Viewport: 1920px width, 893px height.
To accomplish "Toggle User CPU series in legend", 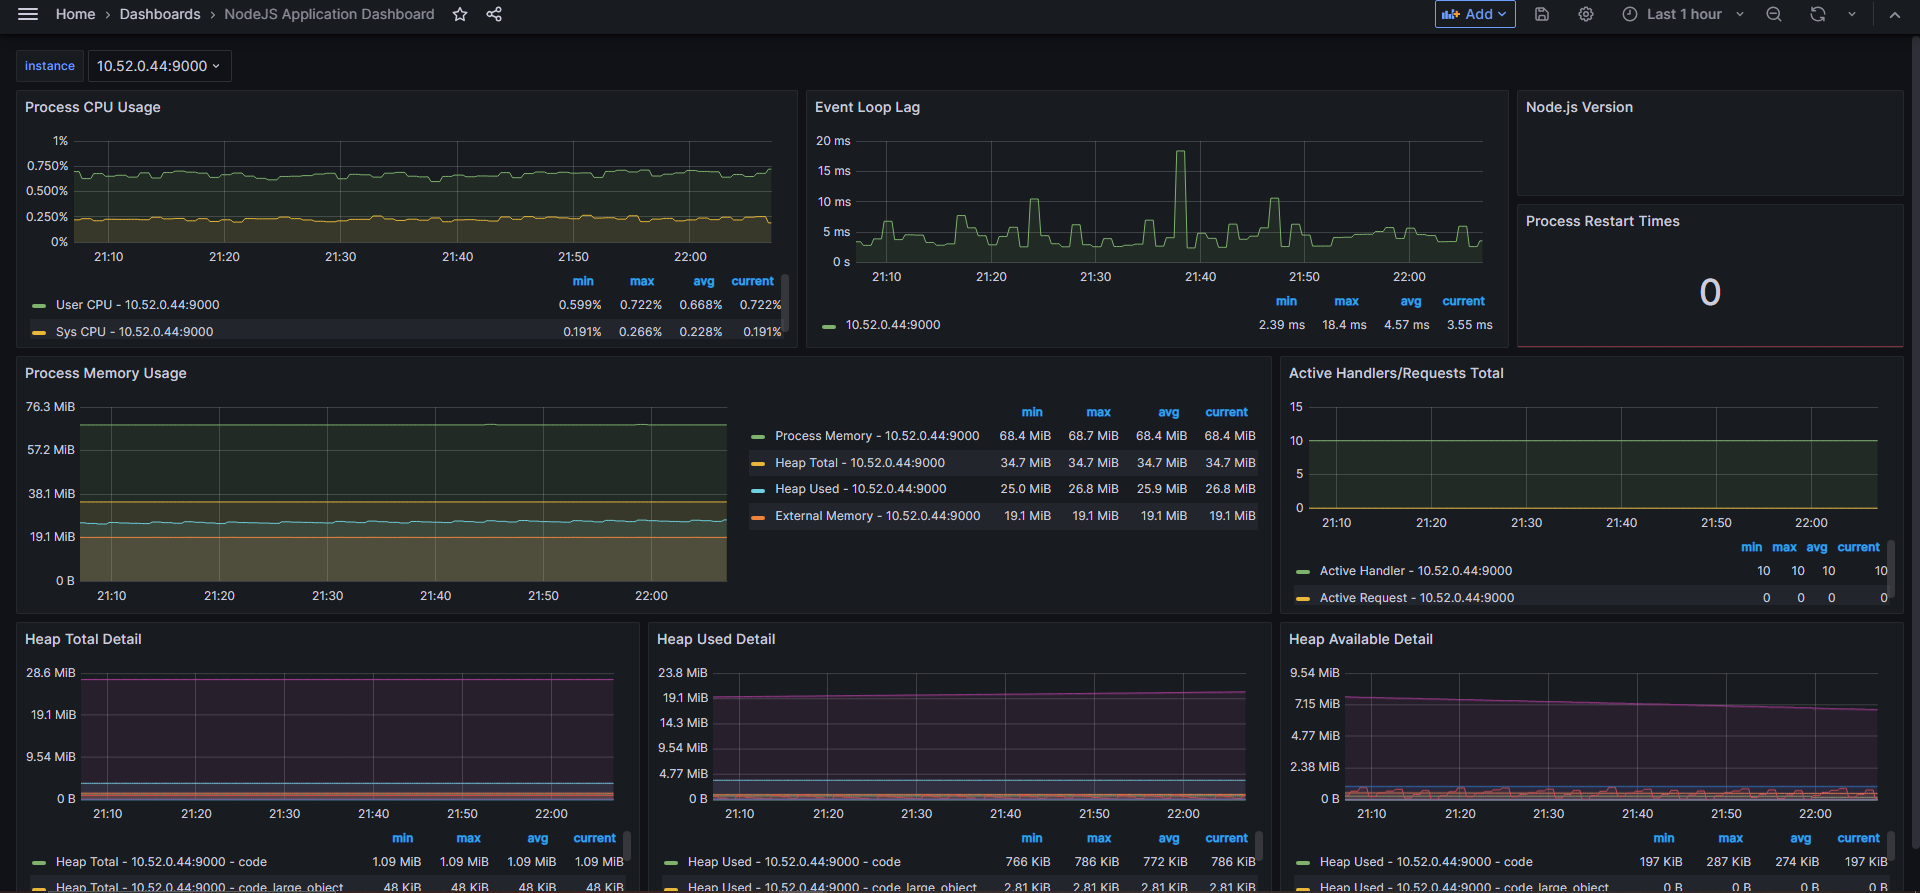I will point(137,305).
